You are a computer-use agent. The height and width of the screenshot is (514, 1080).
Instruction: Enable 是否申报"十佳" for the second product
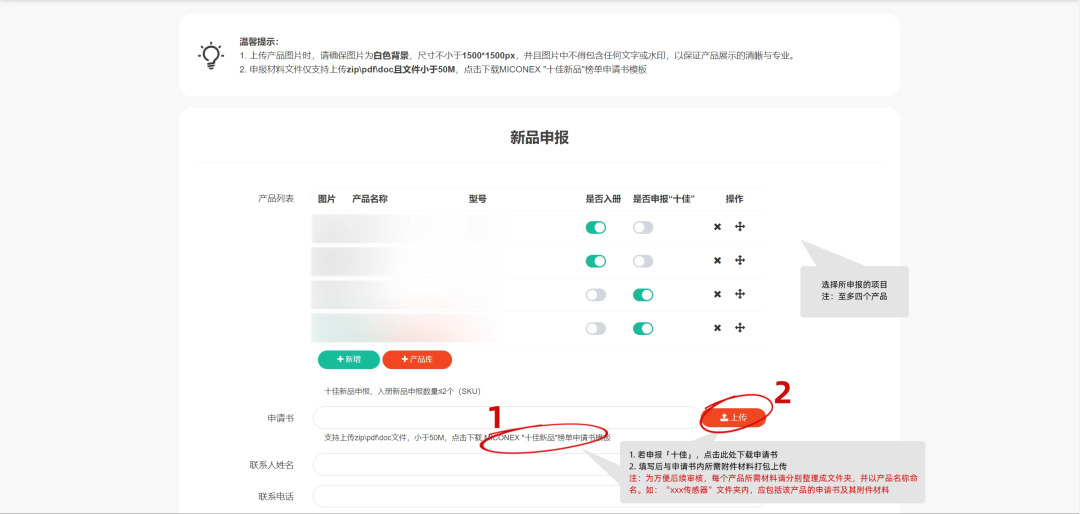643,261
